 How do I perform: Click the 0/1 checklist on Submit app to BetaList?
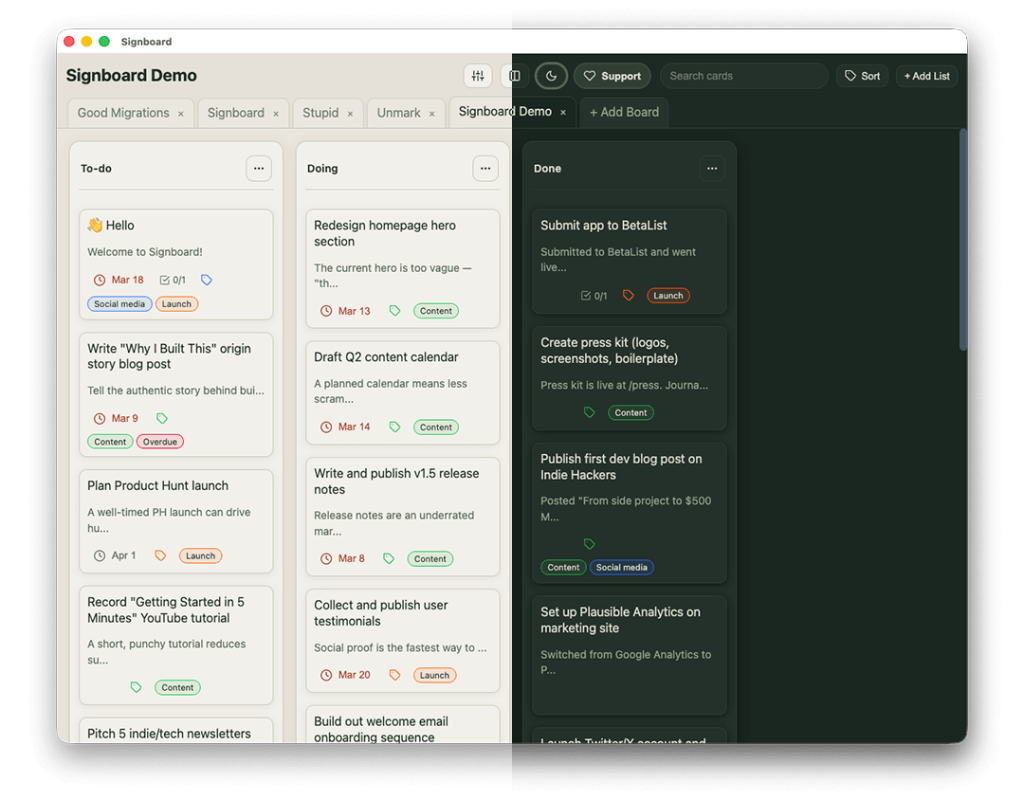pyautogui.click(x=594, y=296)
